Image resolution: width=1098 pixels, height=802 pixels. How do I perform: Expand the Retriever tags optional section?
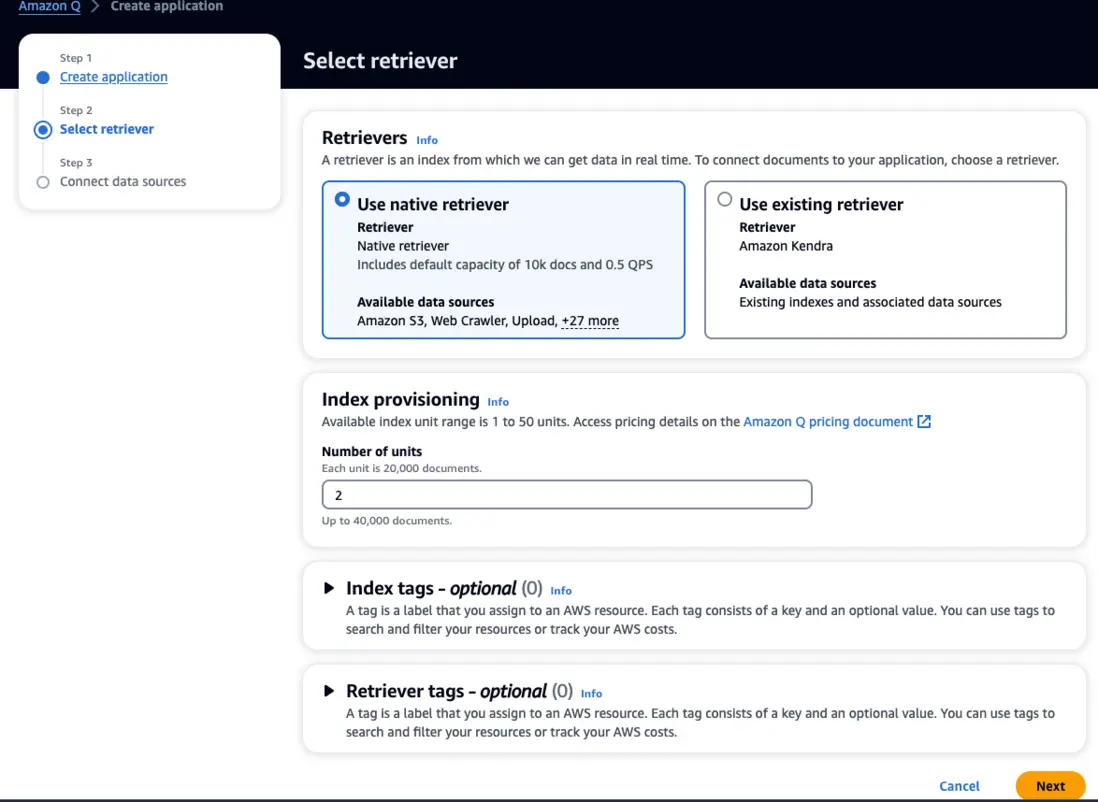point(330,691)
